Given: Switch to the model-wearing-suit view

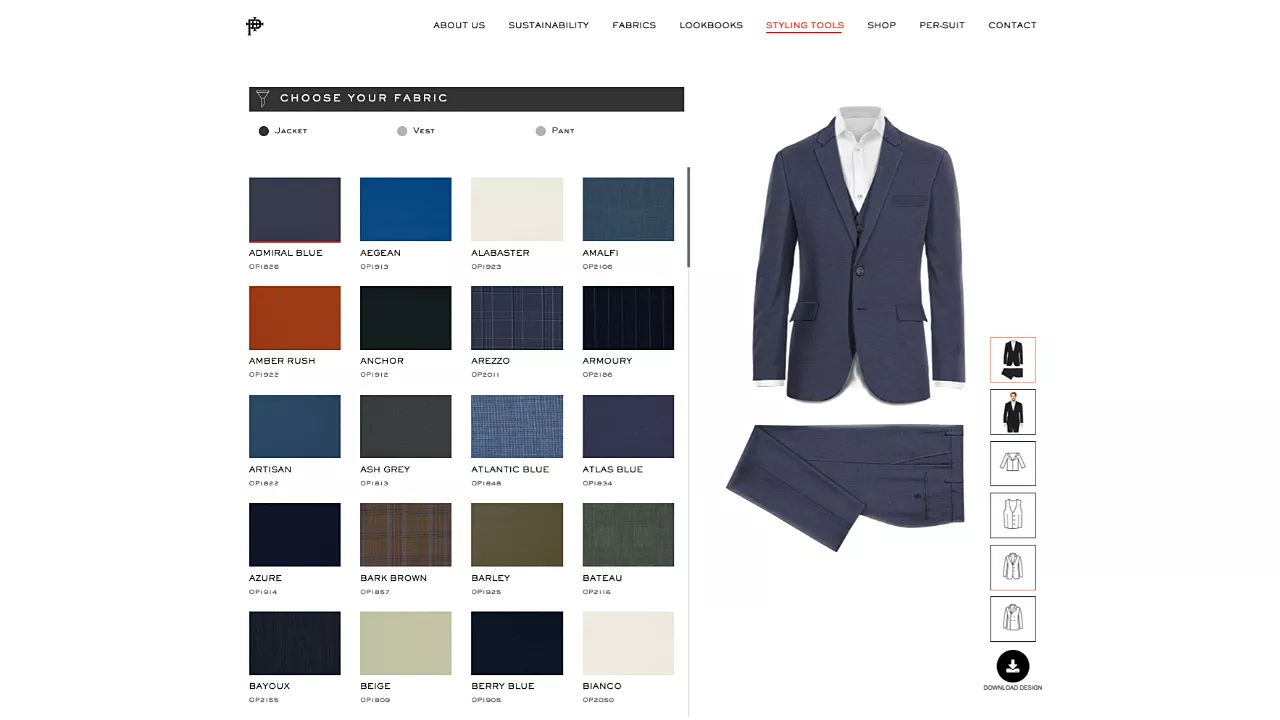Looking at the screenshot, I should [1012, 412].
